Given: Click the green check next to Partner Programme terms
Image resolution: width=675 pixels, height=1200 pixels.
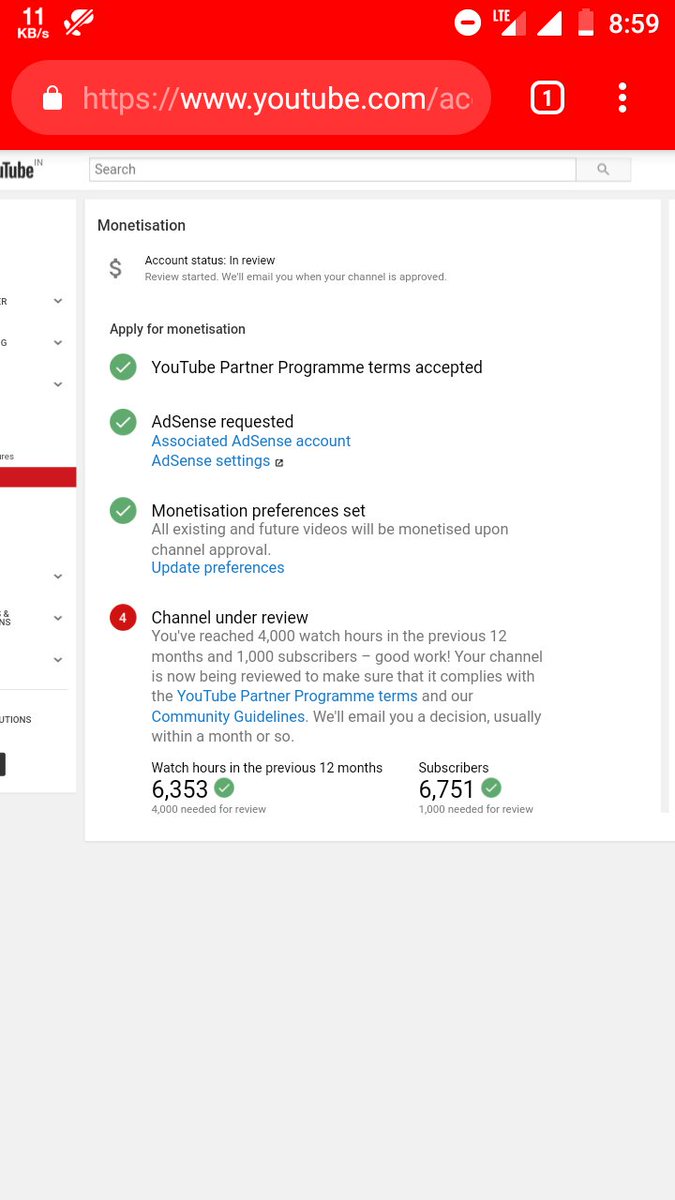Looking at the screenshot, I should pyautogui.click(x=123, y=367).
